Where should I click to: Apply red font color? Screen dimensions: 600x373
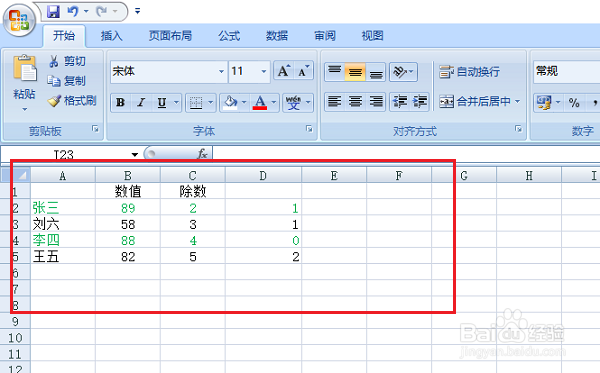260,103
